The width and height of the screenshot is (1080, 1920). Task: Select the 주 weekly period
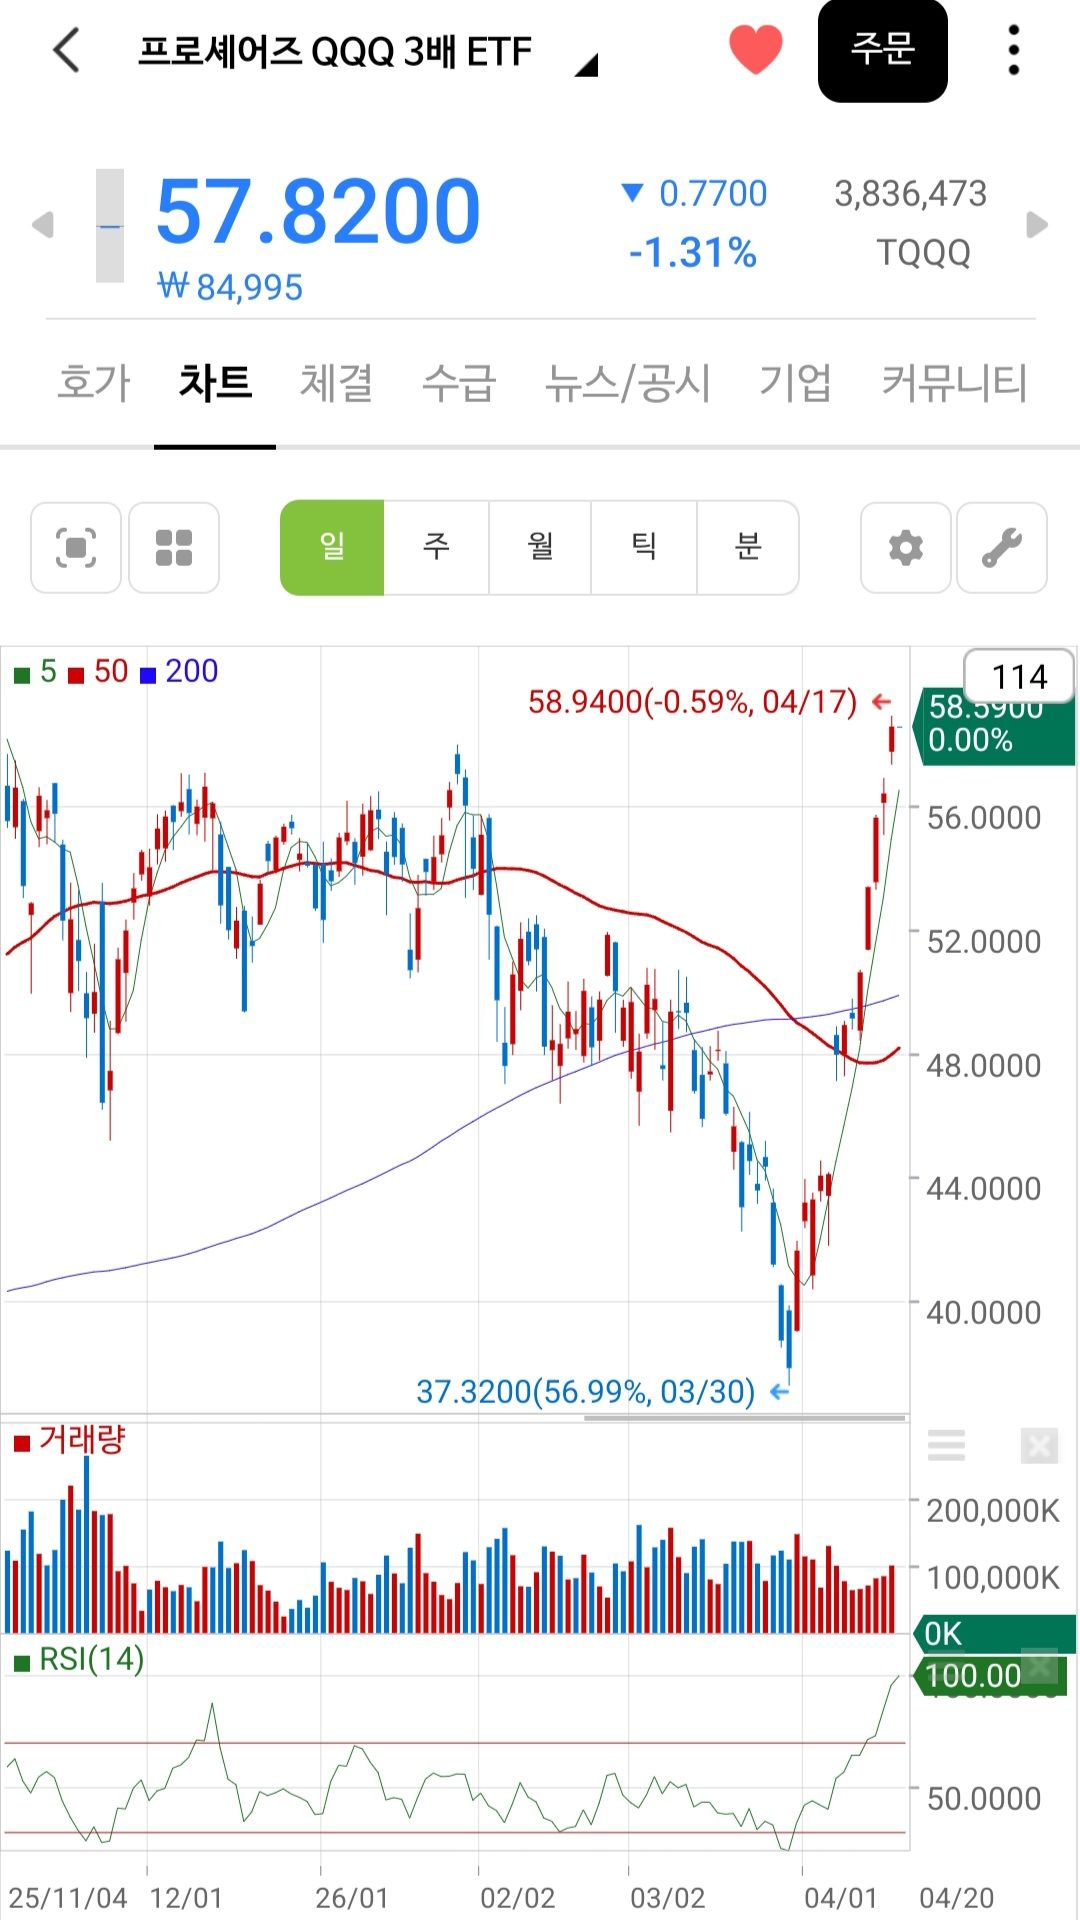click(x=436, y=548)
